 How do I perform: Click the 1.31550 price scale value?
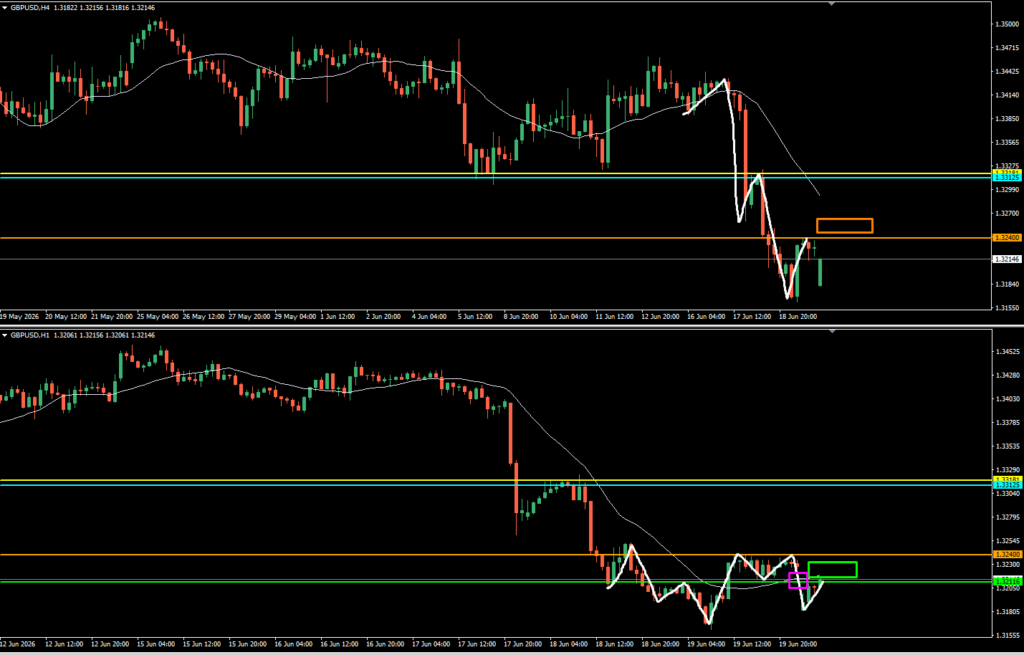coord(1006,308)
